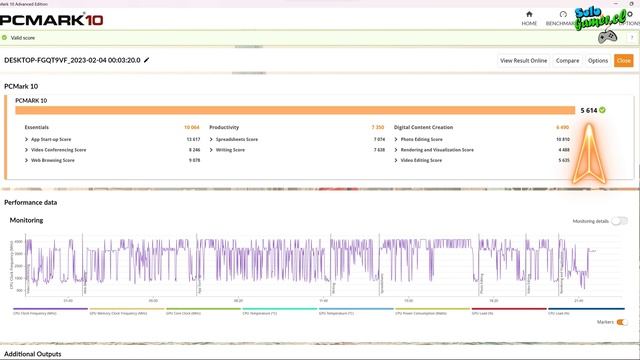Click the Video Editing Score value 5 635
Image resolution: width=640 pixels, height=360 pixels.
pyautogui.click(x=564, y=160)
